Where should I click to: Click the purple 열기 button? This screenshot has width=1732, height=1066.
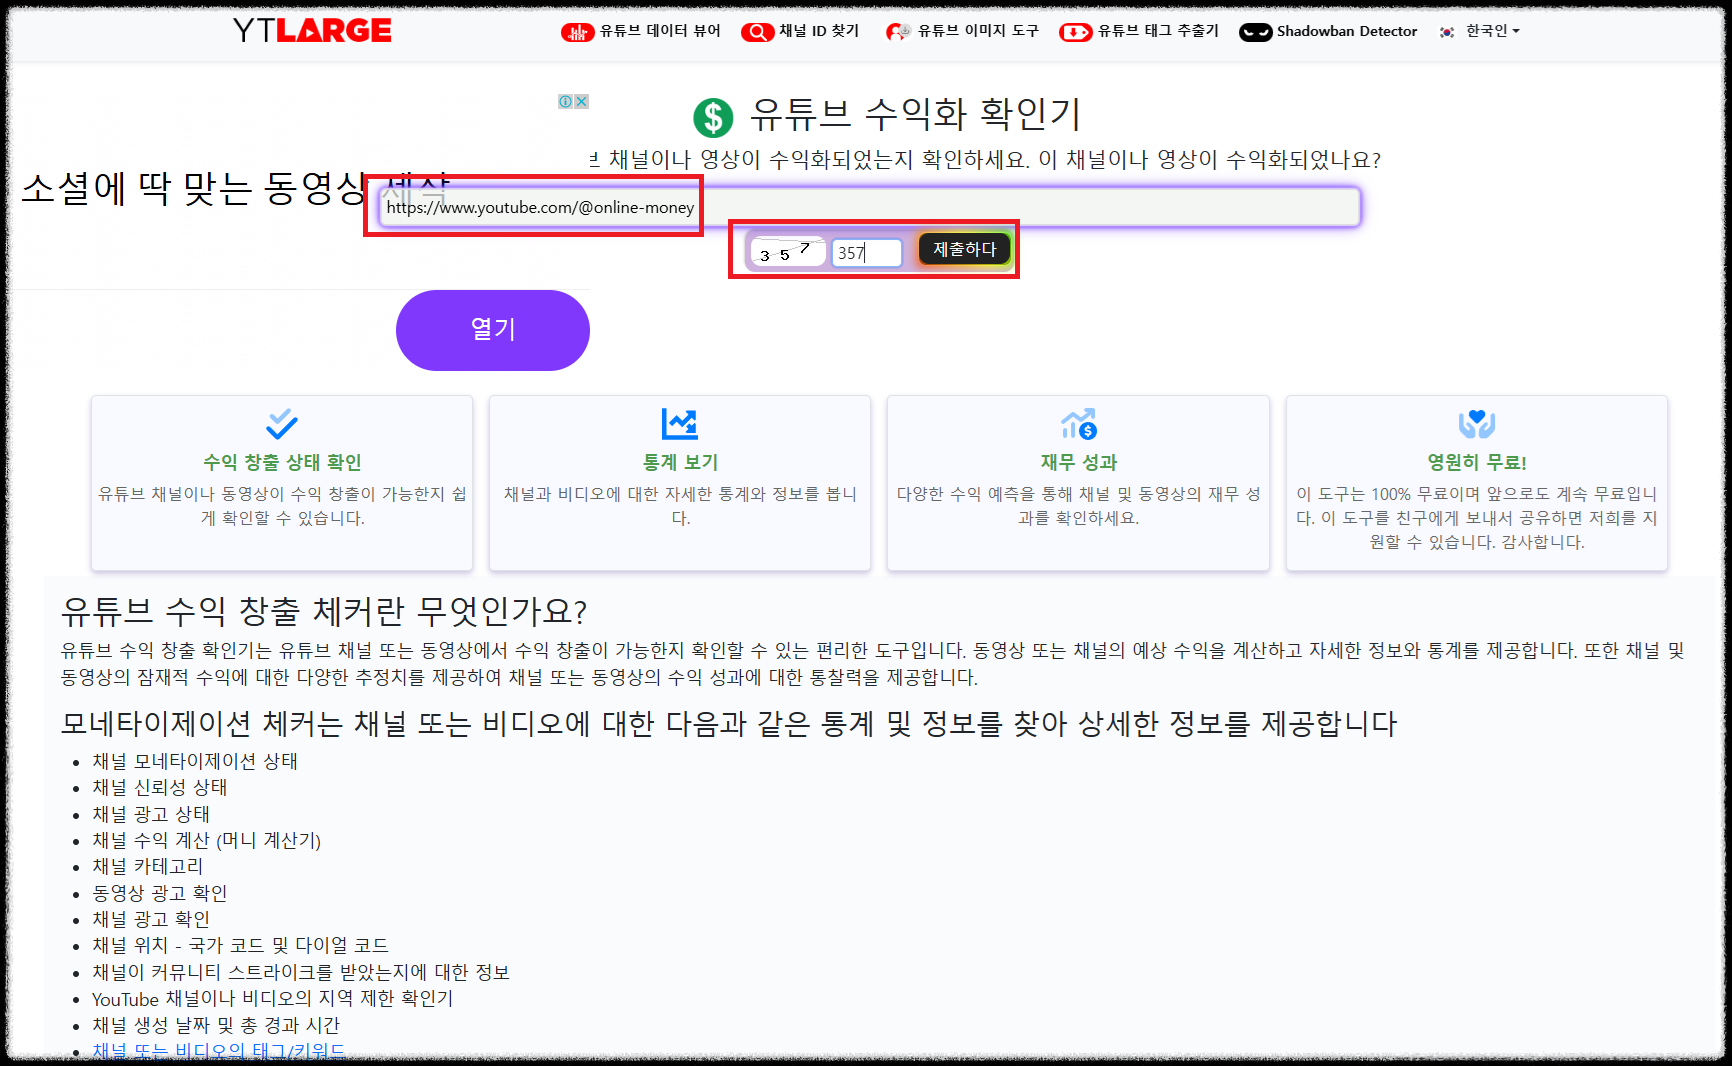click(493, 330)
